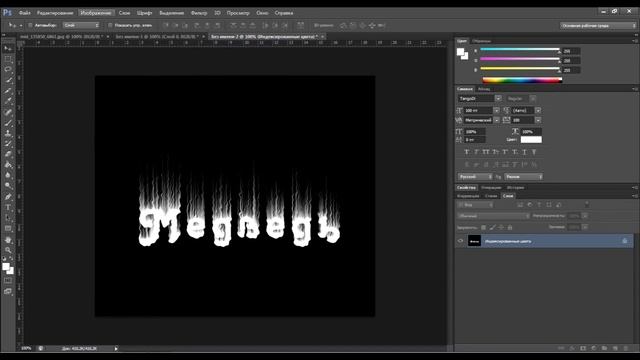Image resolution: width=640 pixels, height=360 pixels.
Task: Switch to Абзац panel tab
Action: 484,89
